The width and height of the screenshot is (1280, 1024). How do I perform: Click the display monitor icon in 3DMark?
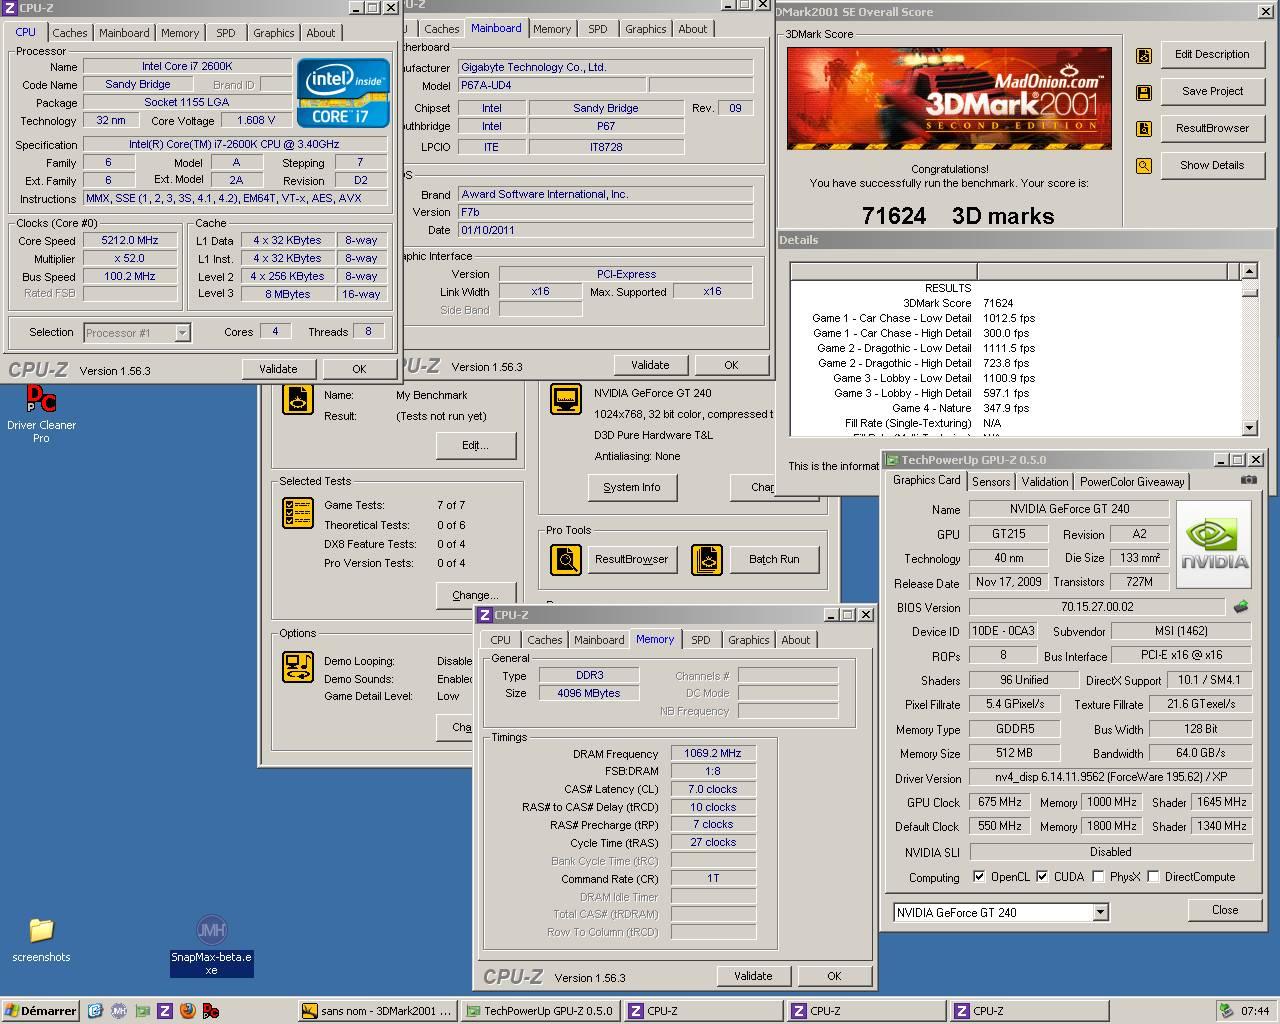coord(566,399)
